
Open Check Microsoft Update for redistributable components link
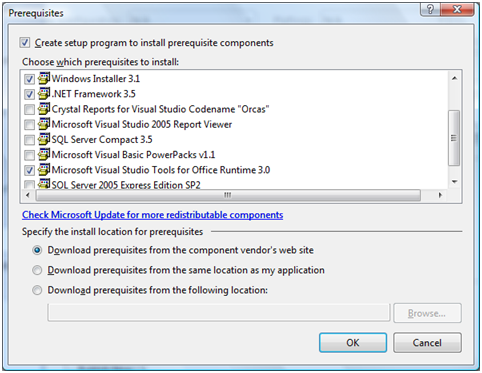153,215
